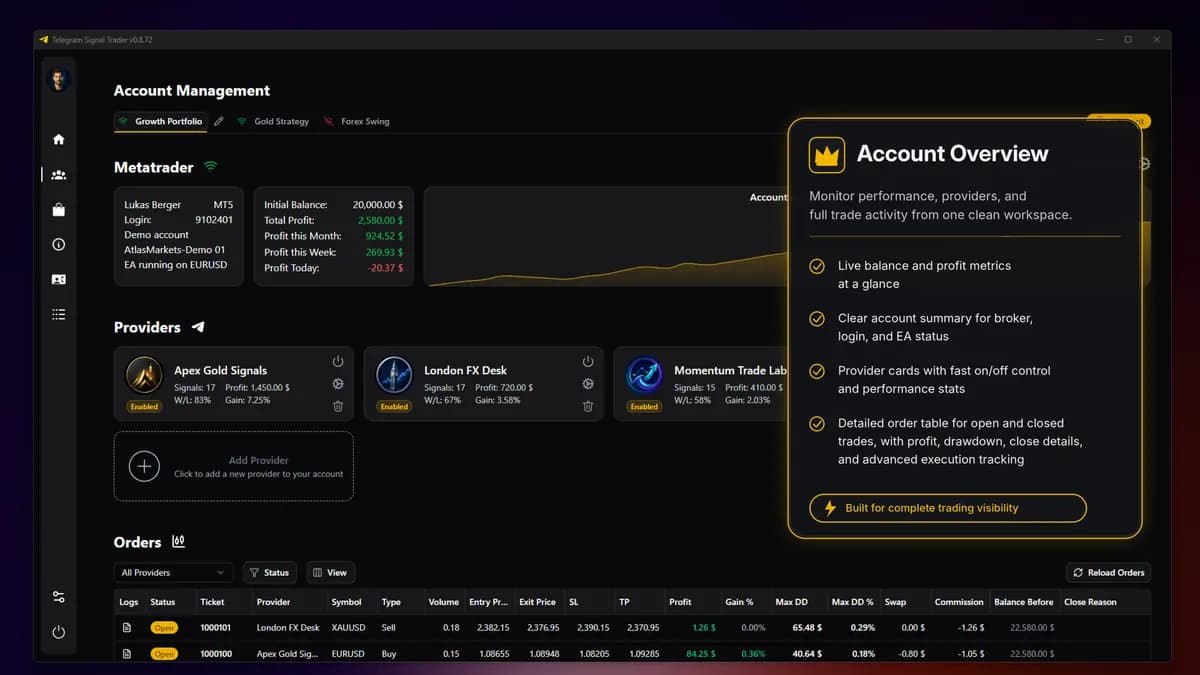Click the EURUSD symbol in orders table
Image resolution: width=1200 pixels, height=675 pixels.
click(x=349, y=654)
